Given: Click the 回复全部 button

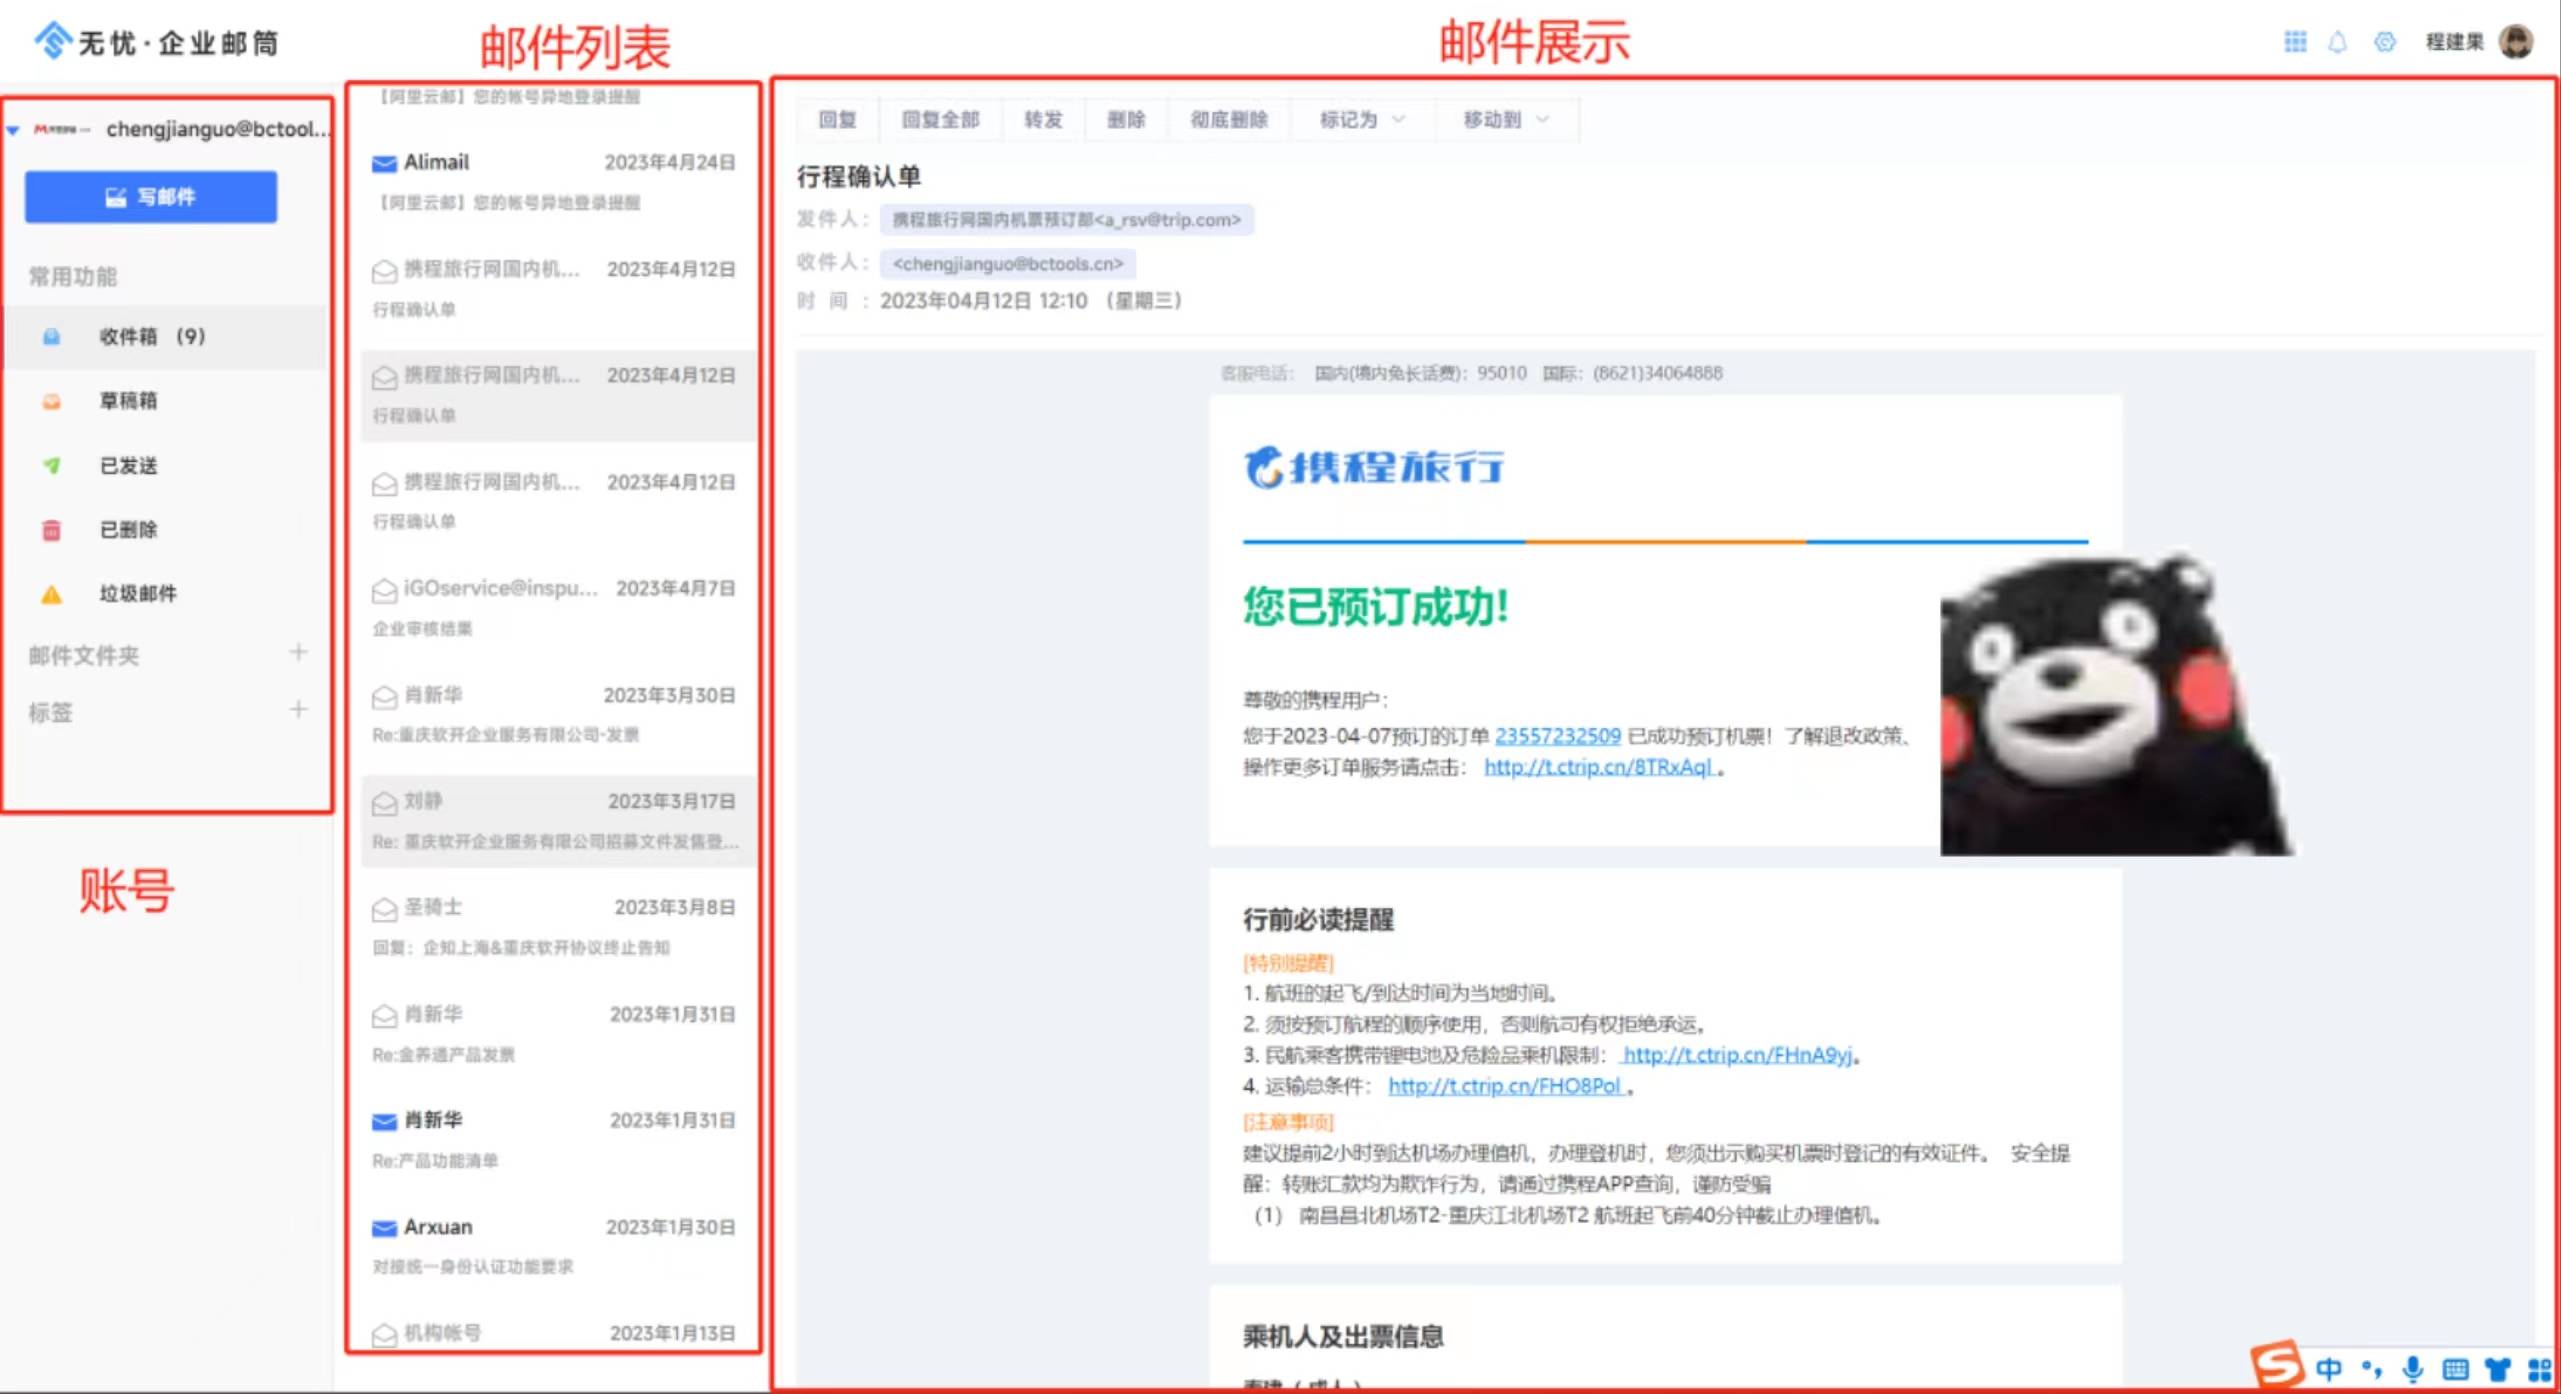Looking at the screenshot, I should [940, 120].
